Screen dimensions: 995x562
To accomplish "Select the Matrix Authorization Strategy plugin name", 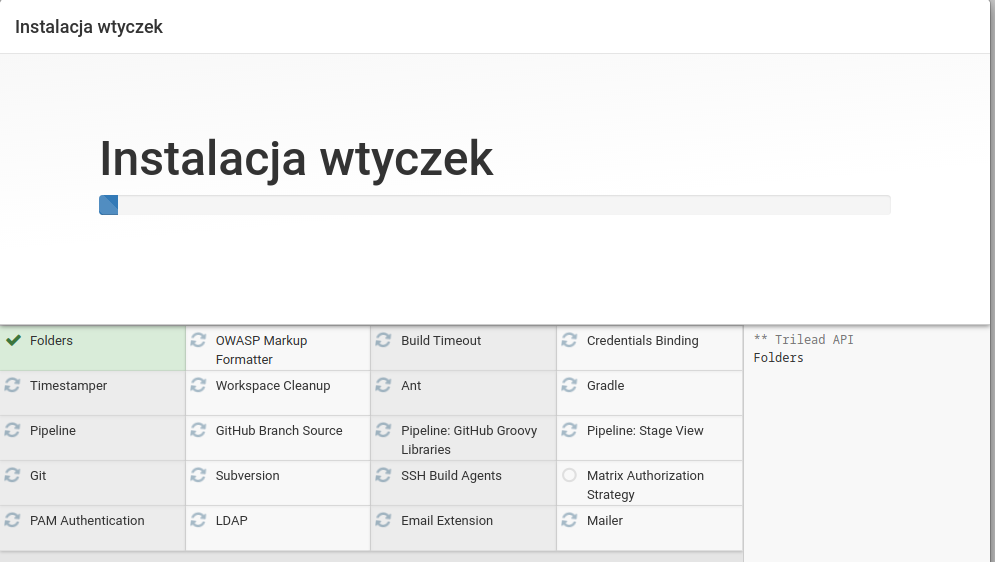I will point(645,485).
